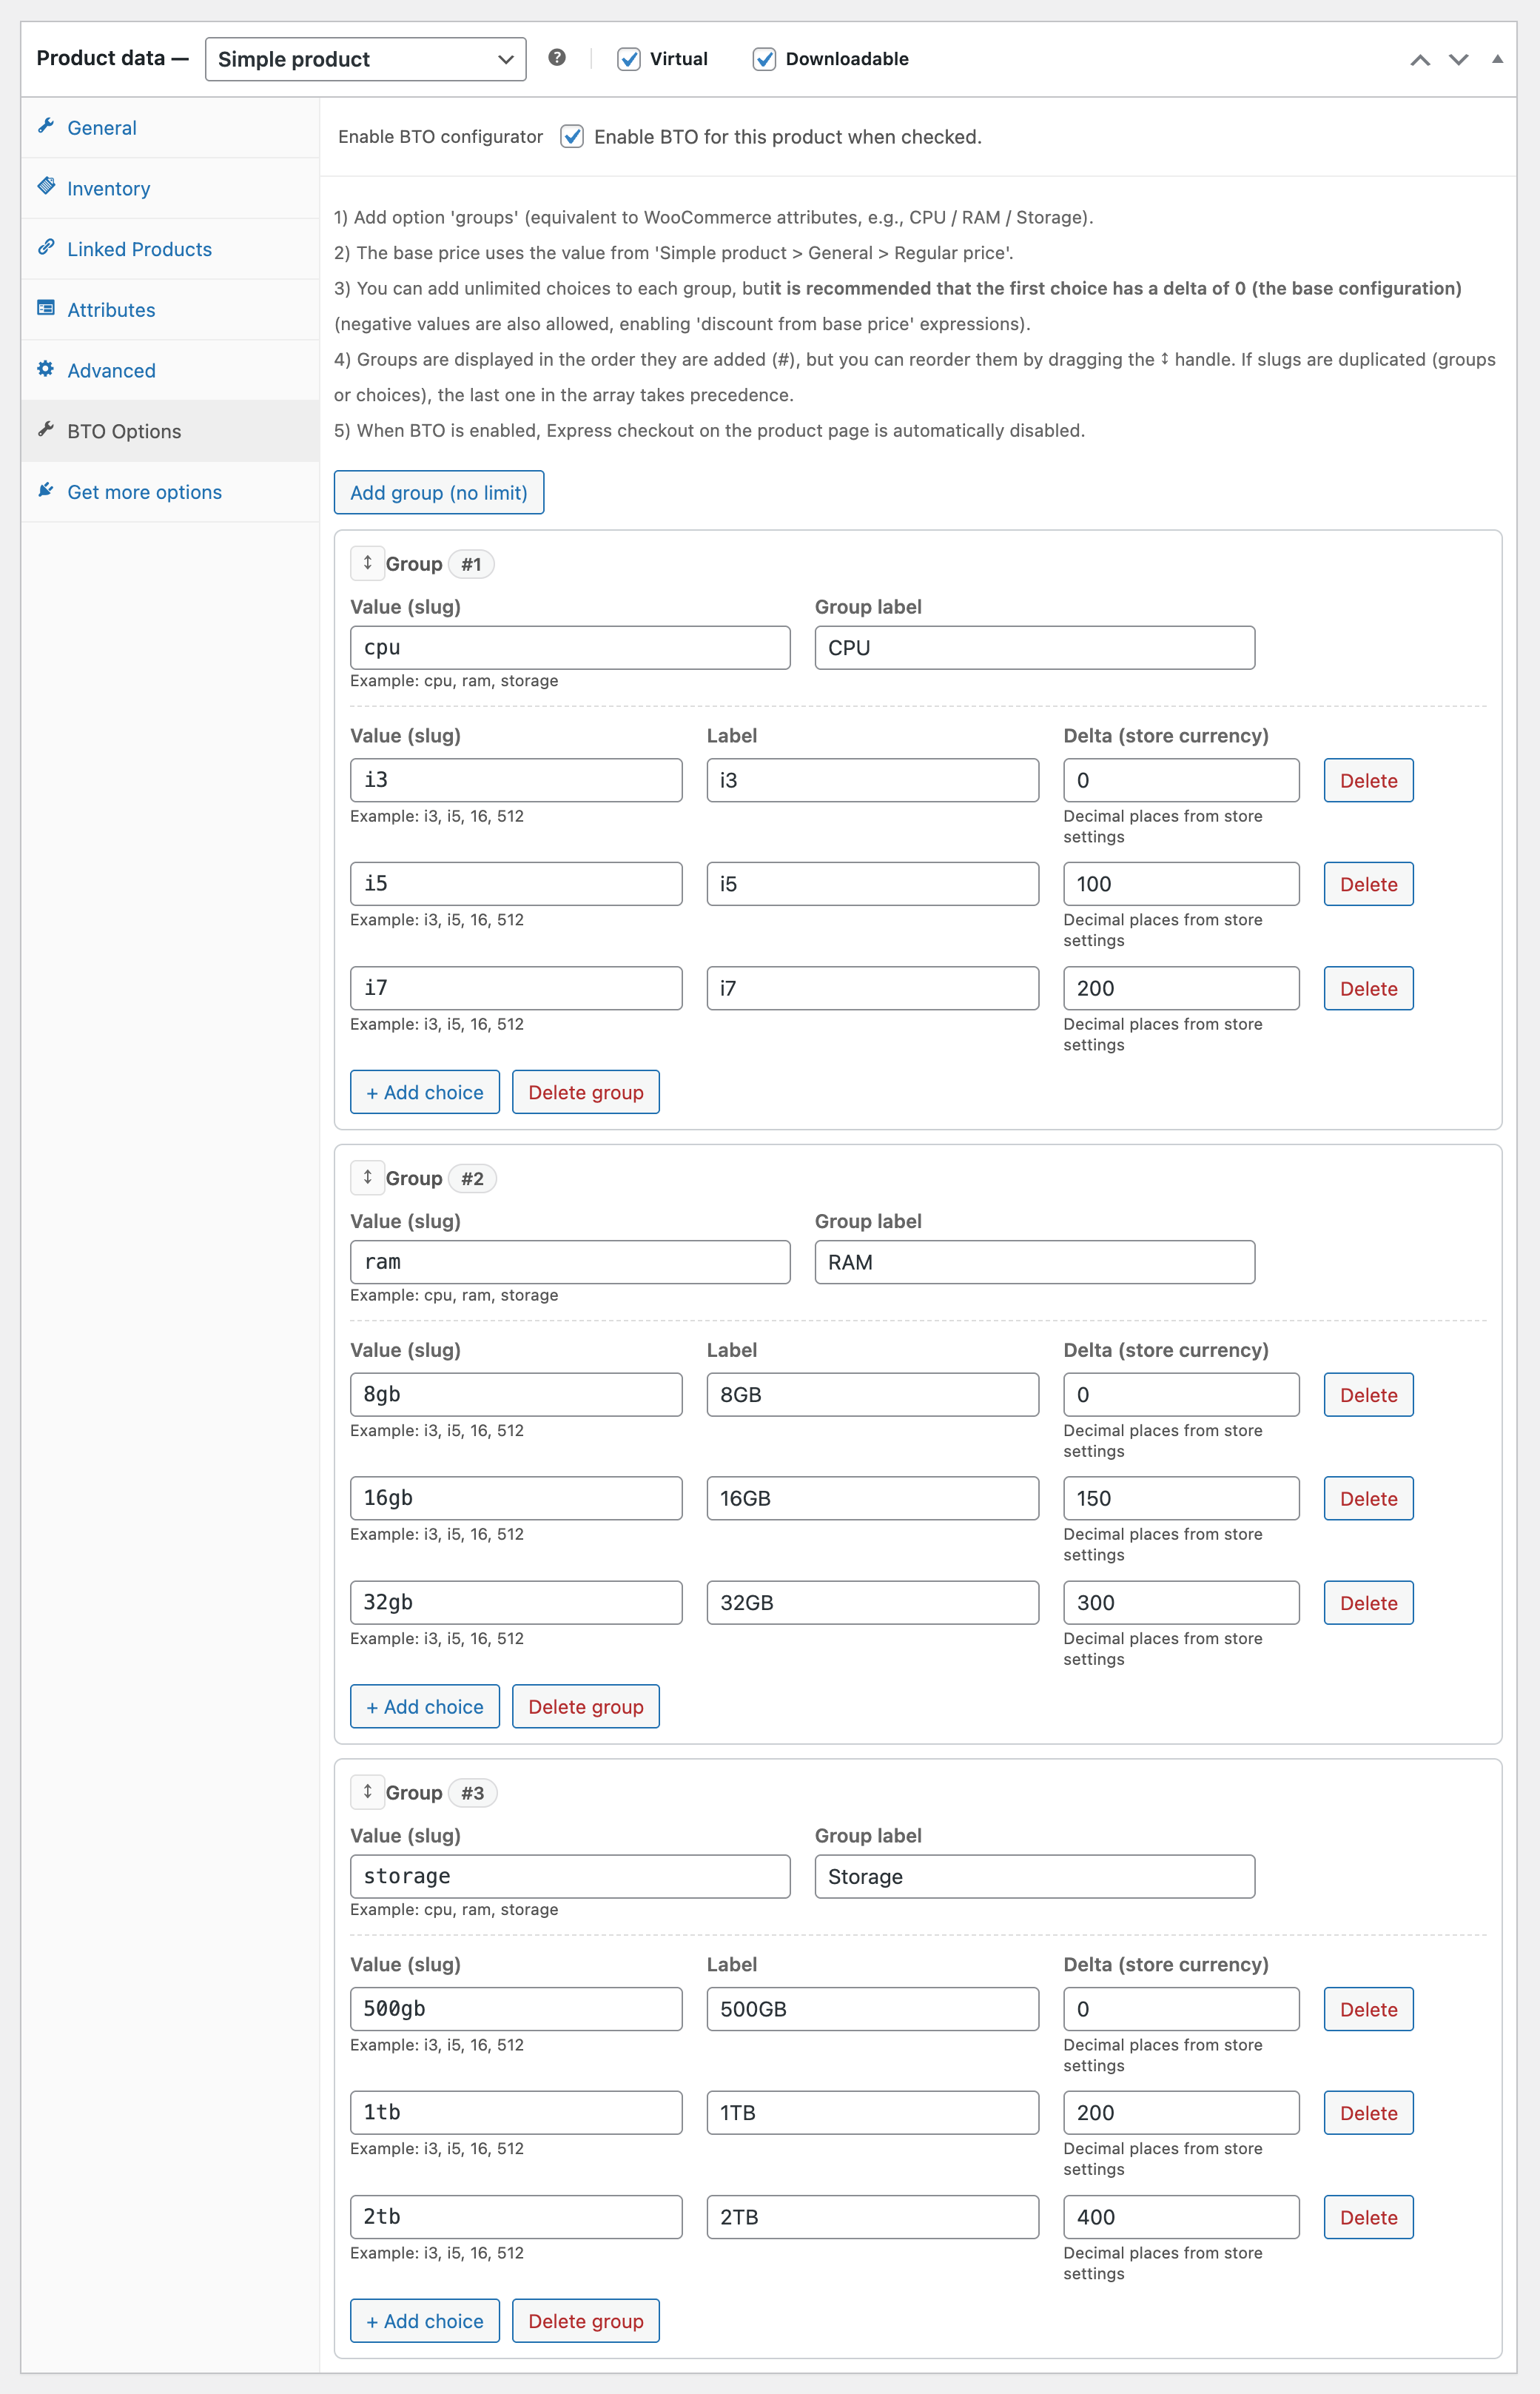The height and width of the screenshot is (2394, 1540).
Task: Click the Get more options plug icon
Action: click(46, 490)
